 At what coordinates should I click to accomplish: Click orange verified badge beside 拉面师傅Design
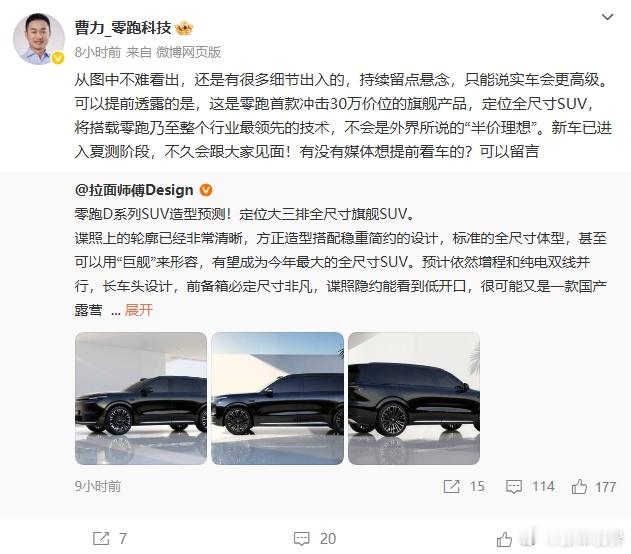click(206, 190)
